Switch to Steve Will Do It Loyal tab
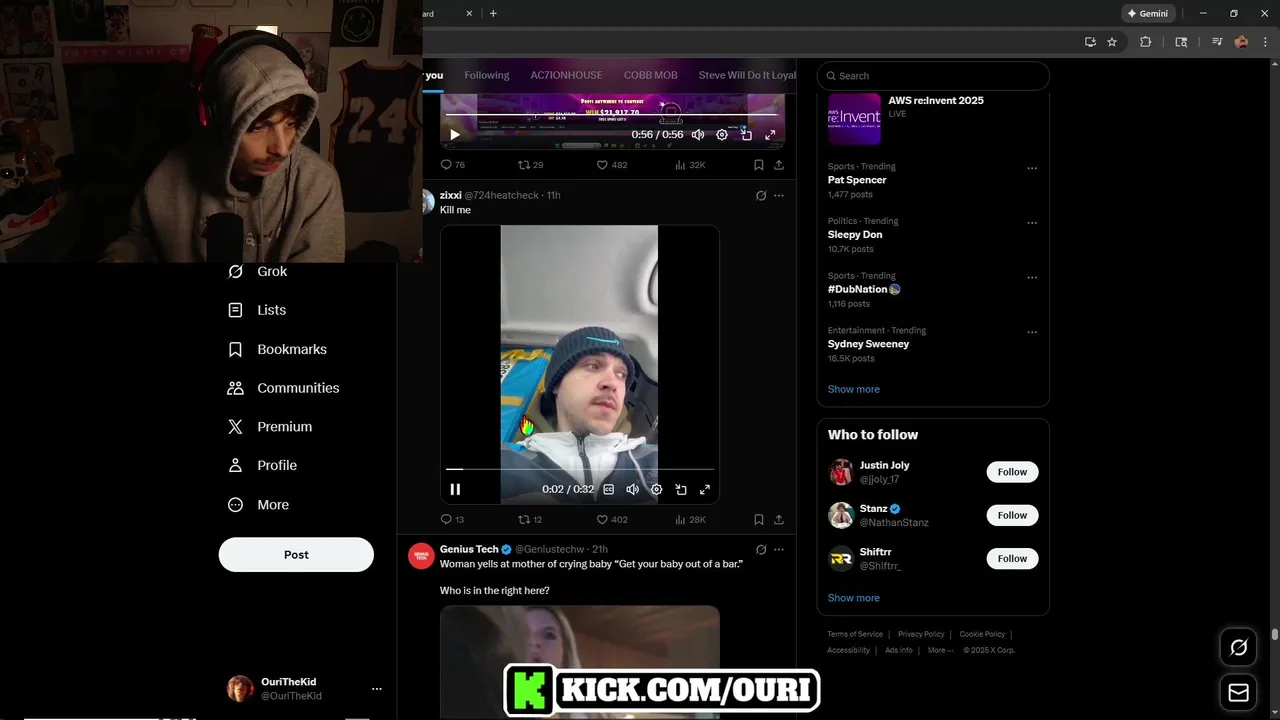This screenshot has height=720, width=1280. pyautogui.click(x=747, y=75)
